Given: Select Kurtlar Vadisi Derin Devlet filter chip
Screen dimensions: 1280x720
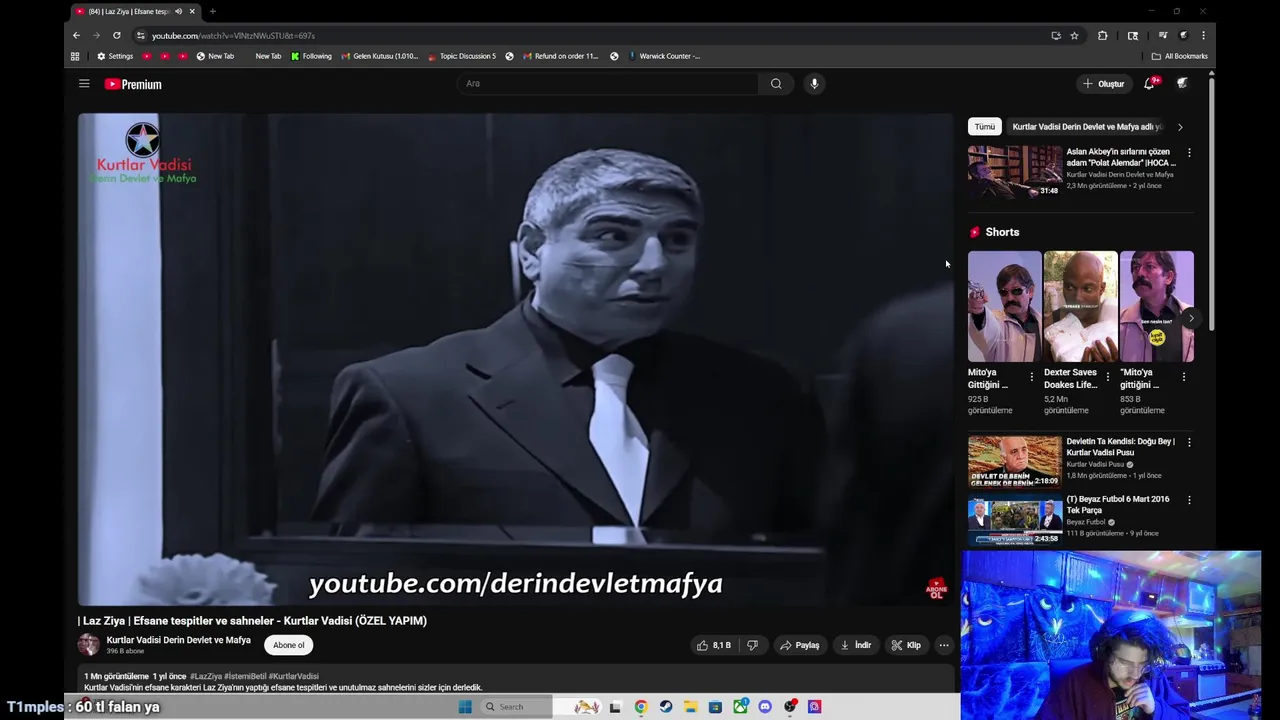Looking at the screenshot, I should (x=1086, y=127).
